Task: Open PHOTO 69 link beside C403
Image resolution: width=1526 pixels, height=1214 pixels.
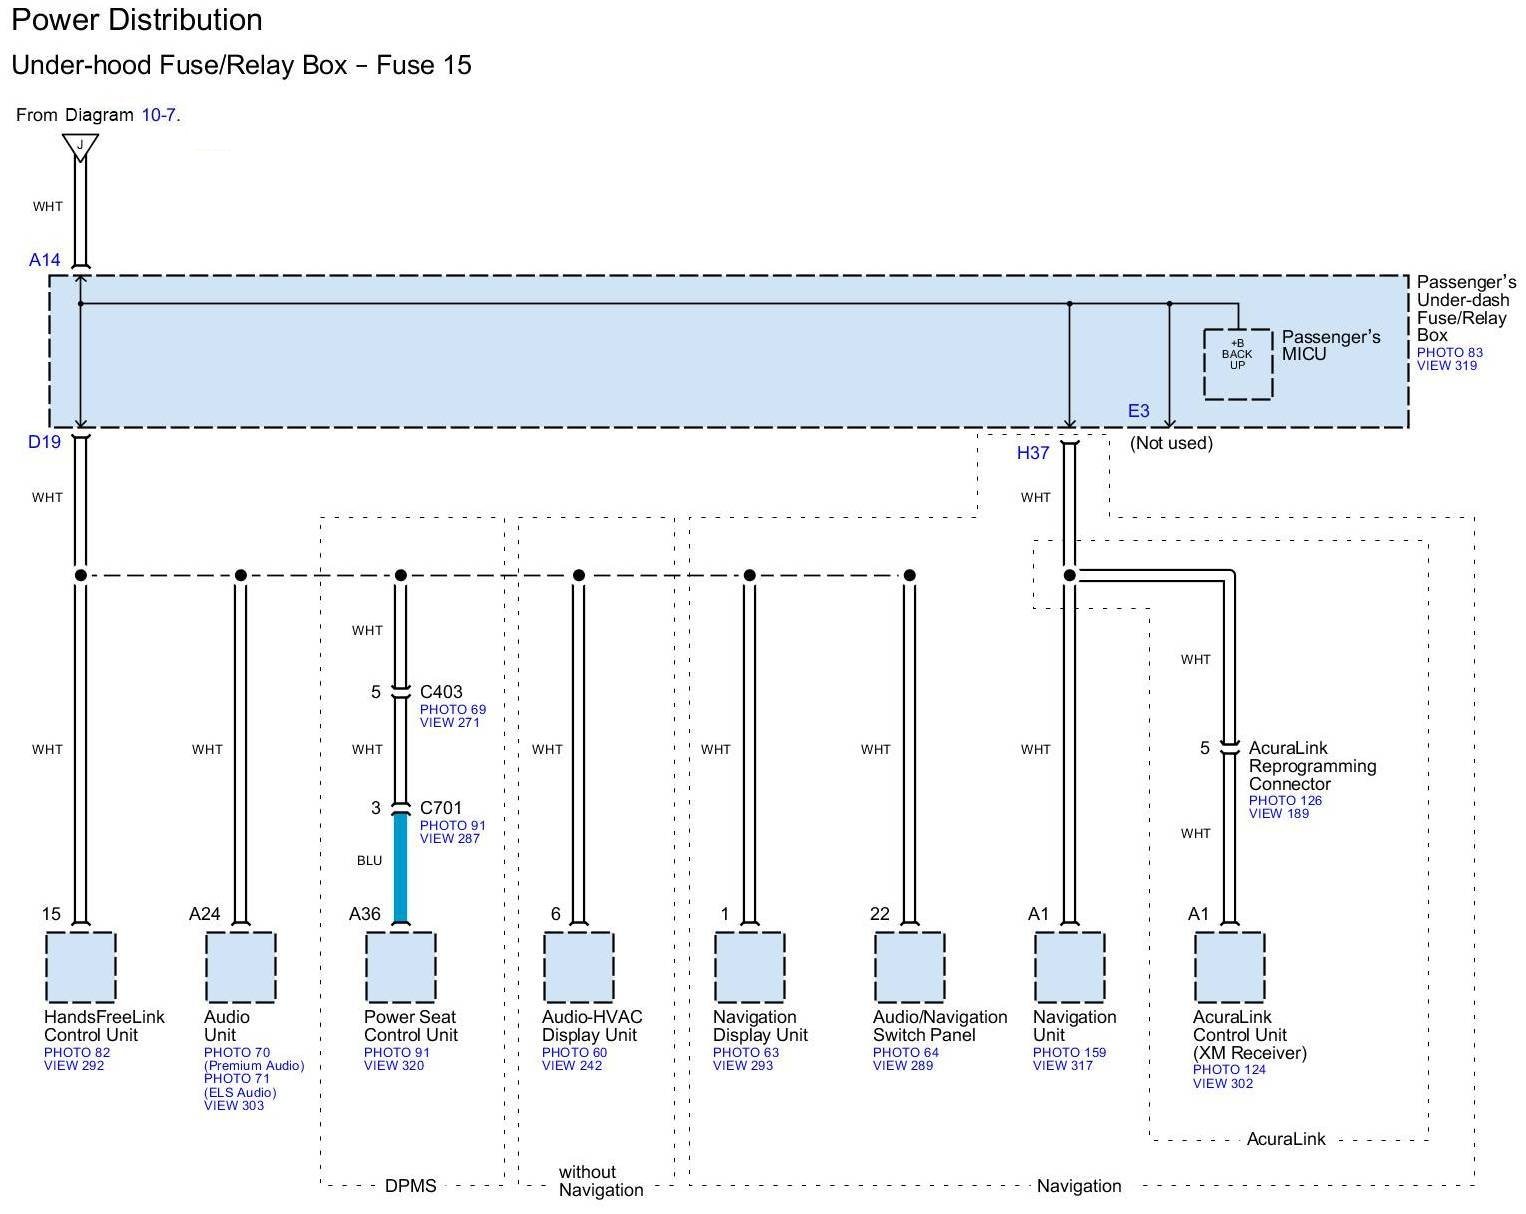Action: click(452, 709)
